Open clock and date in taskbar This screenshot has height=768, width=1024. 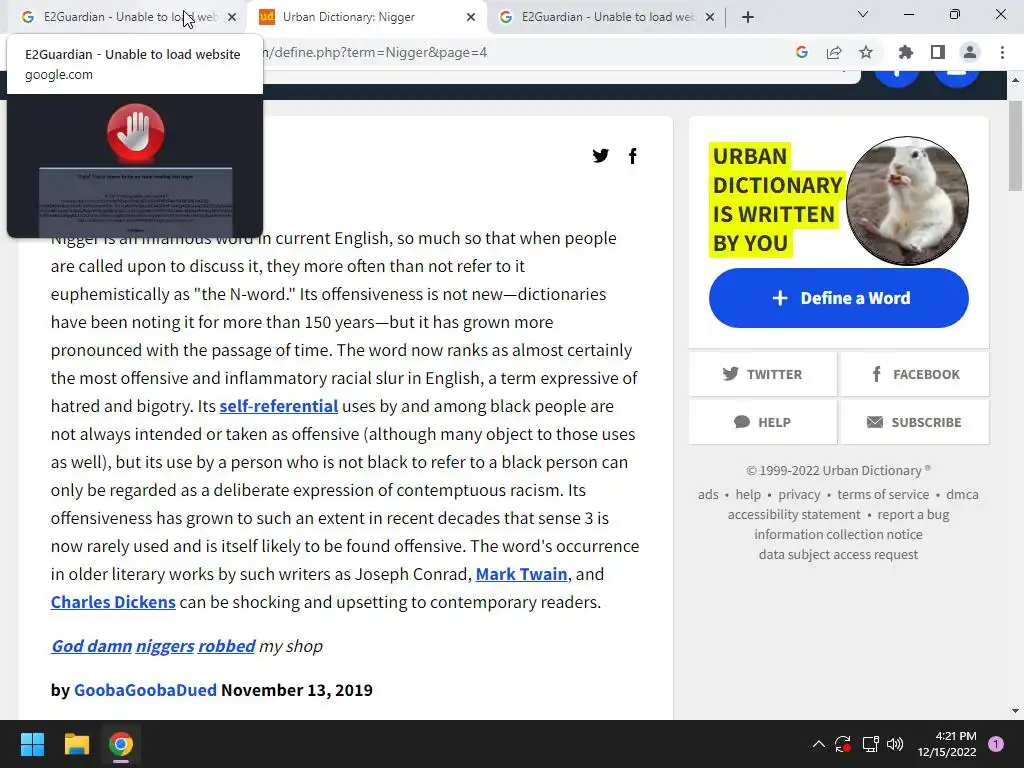947,744
